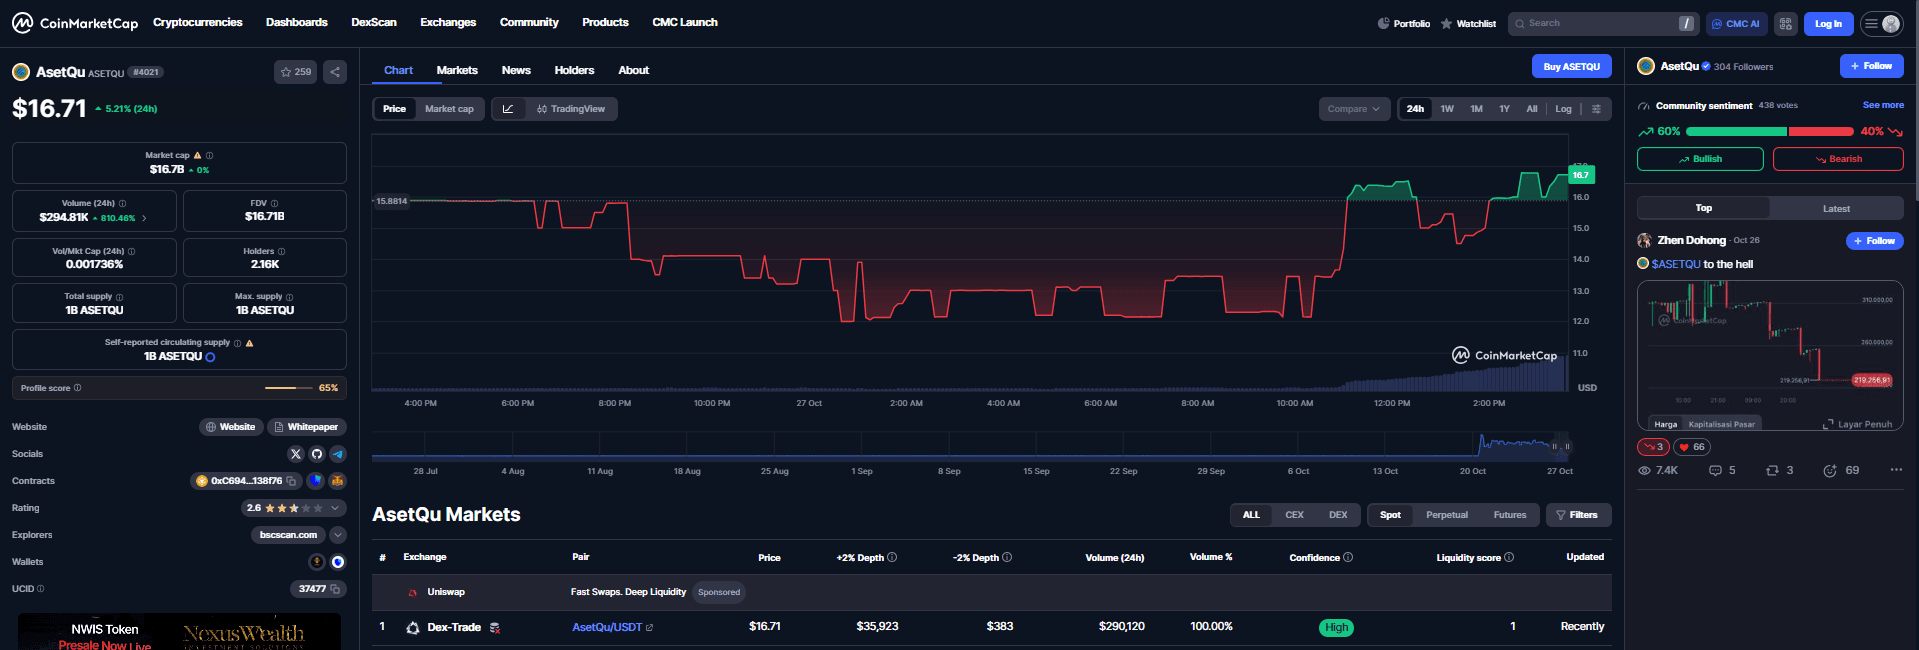
Task: Open the Markets tab
Action: click(457, 70)
